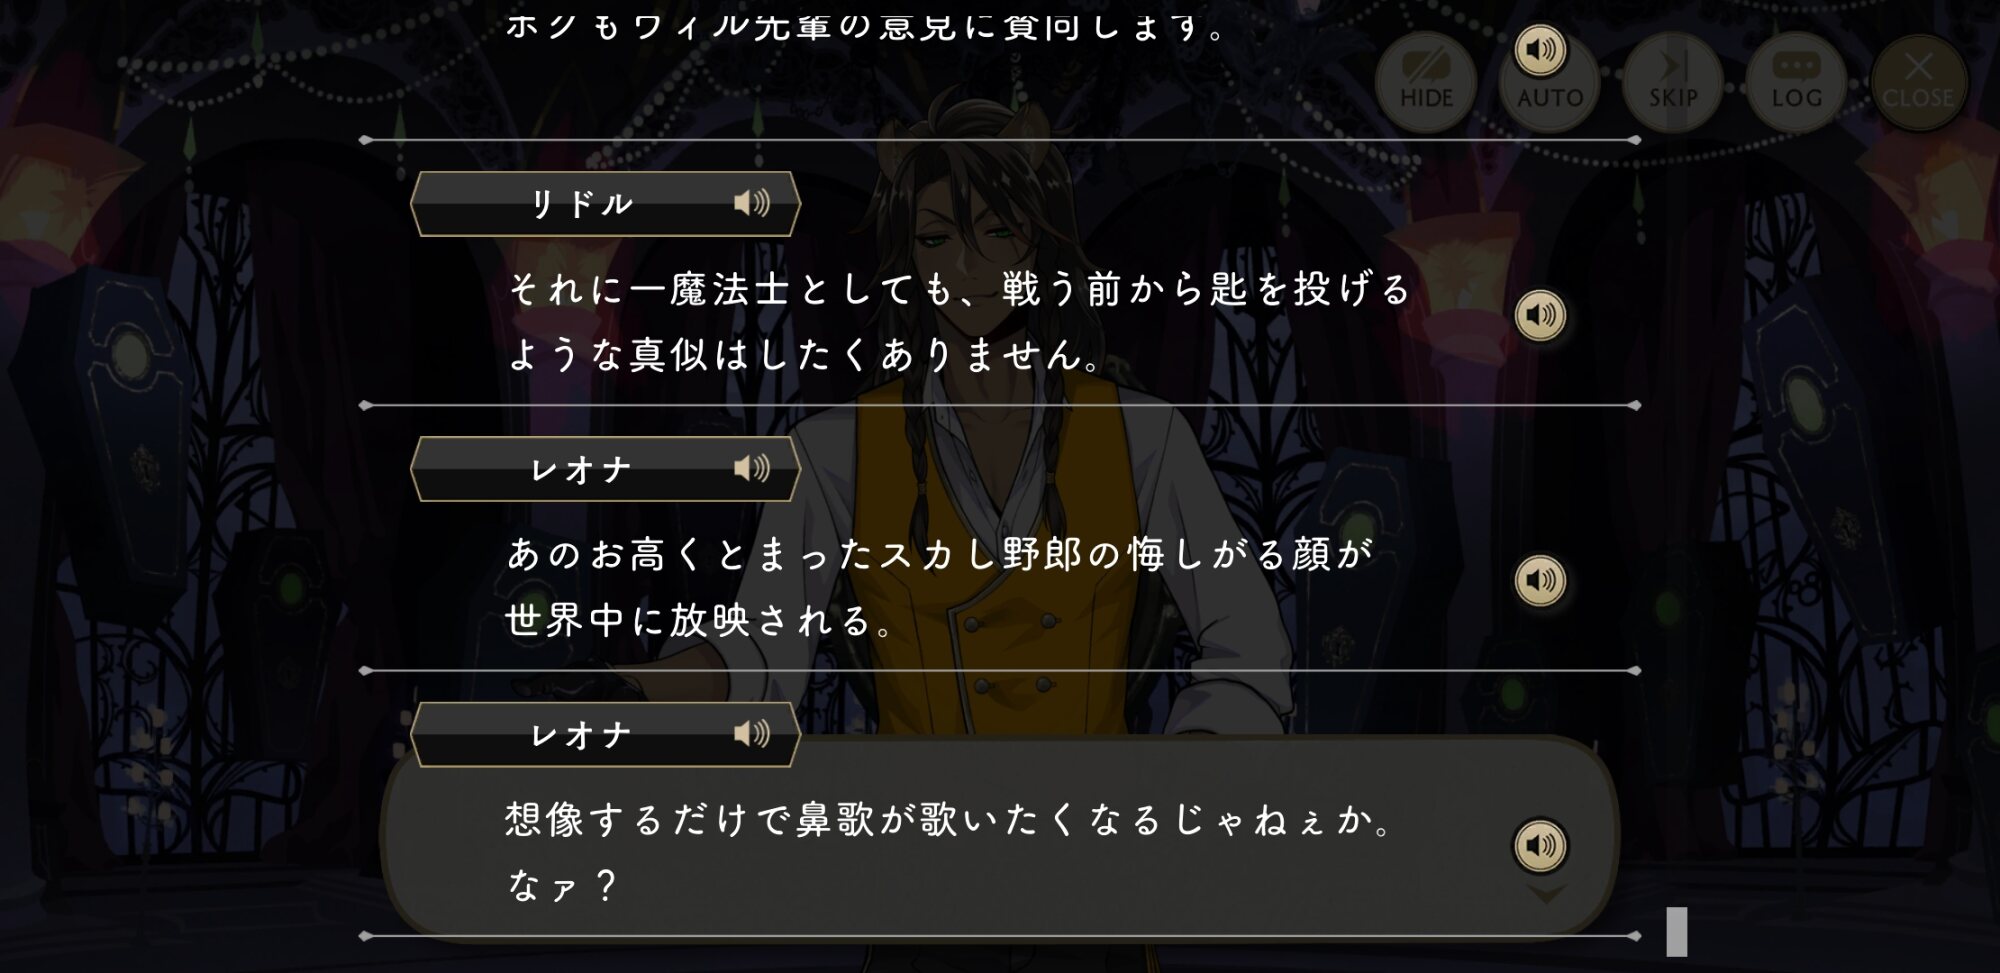Select the first レオナ name plate

[605, 469]
